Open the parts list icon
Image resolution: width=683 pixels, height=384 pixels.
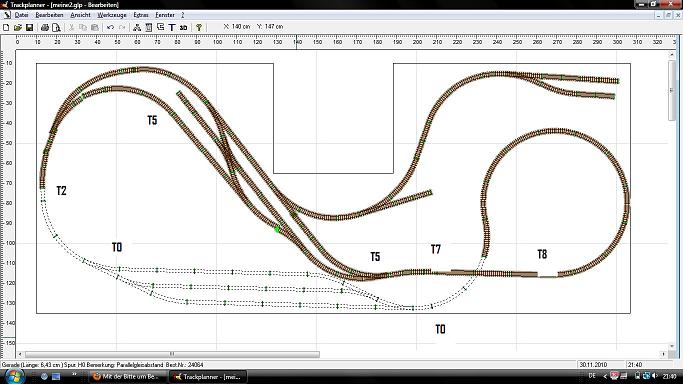click(149, 27)
